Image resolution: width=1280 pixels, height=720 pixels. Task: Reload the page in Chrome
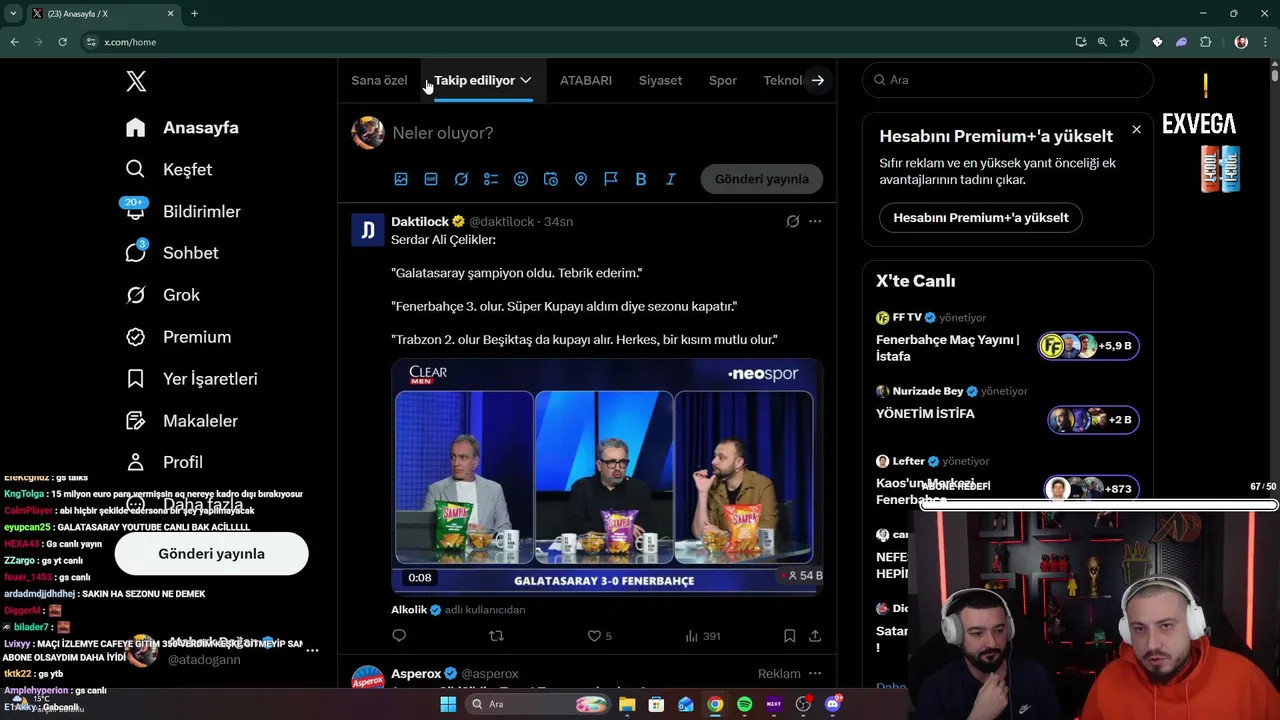click(62, 42)
